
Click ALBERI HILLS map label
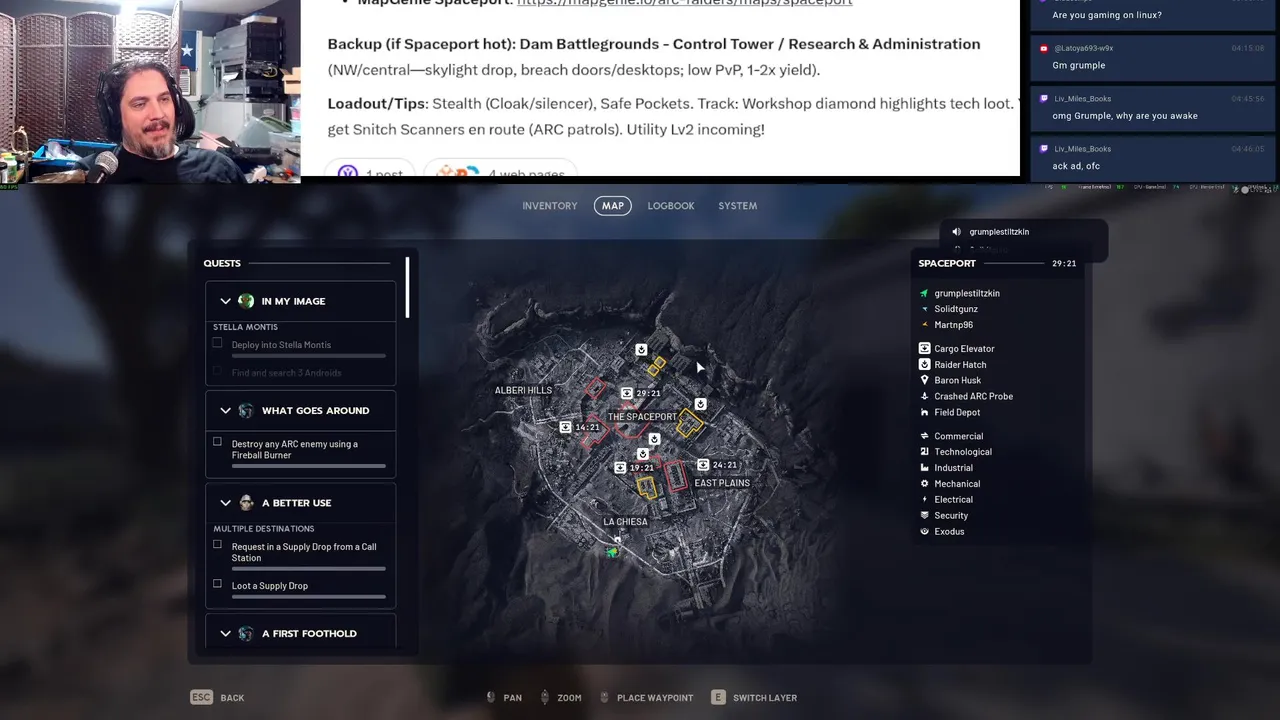tap(523, 390)
